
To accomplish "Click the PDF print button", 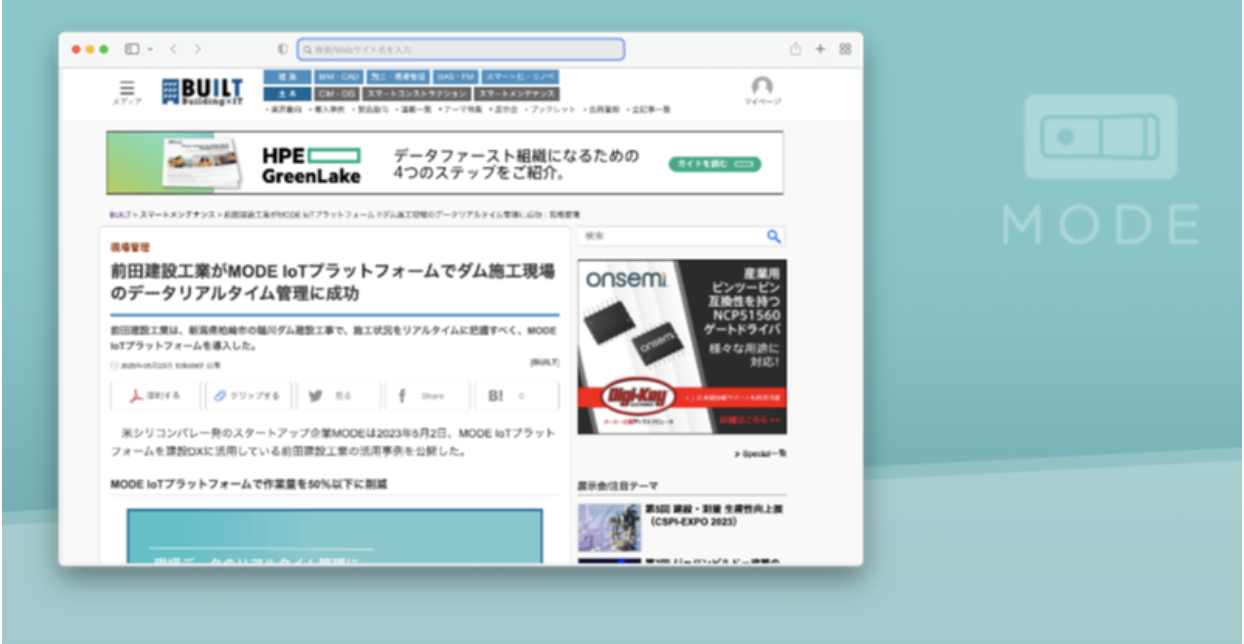I will (154, 396).
